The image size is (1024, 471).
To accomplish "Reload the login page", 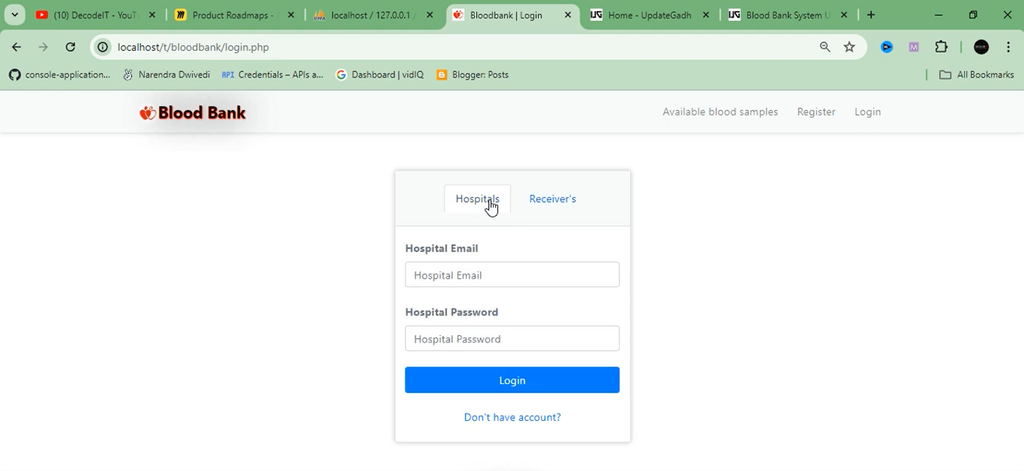I will pyautogui.click(x=71, y=47).
